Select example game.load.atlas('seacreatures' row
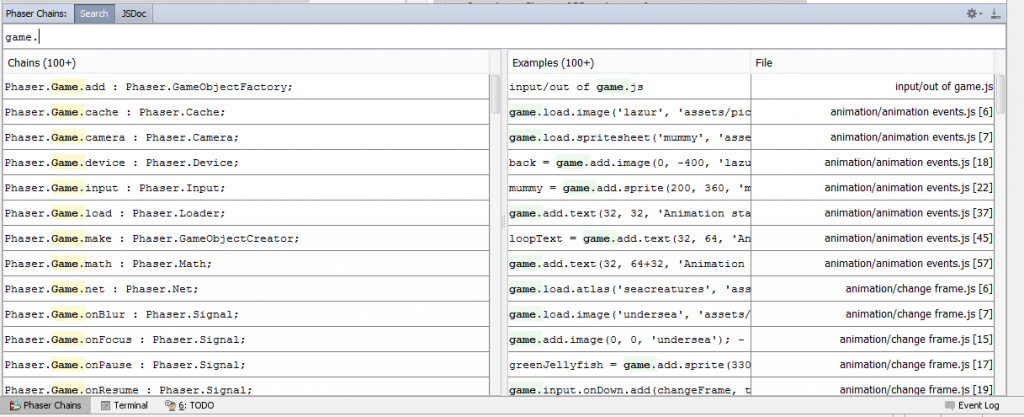1024x417 pixels. point(629,289)
